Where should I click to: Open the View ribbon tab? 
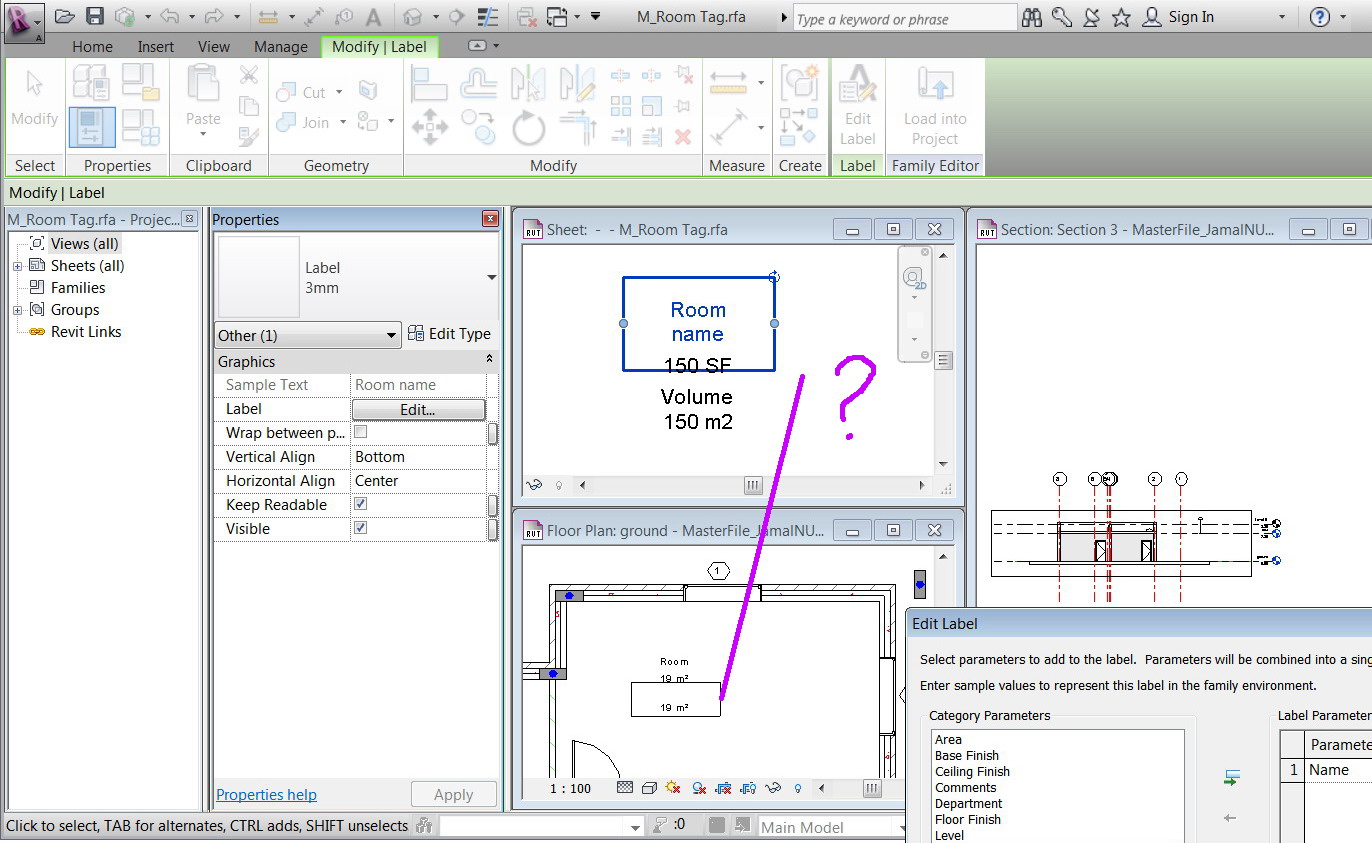tap(214, 46)
